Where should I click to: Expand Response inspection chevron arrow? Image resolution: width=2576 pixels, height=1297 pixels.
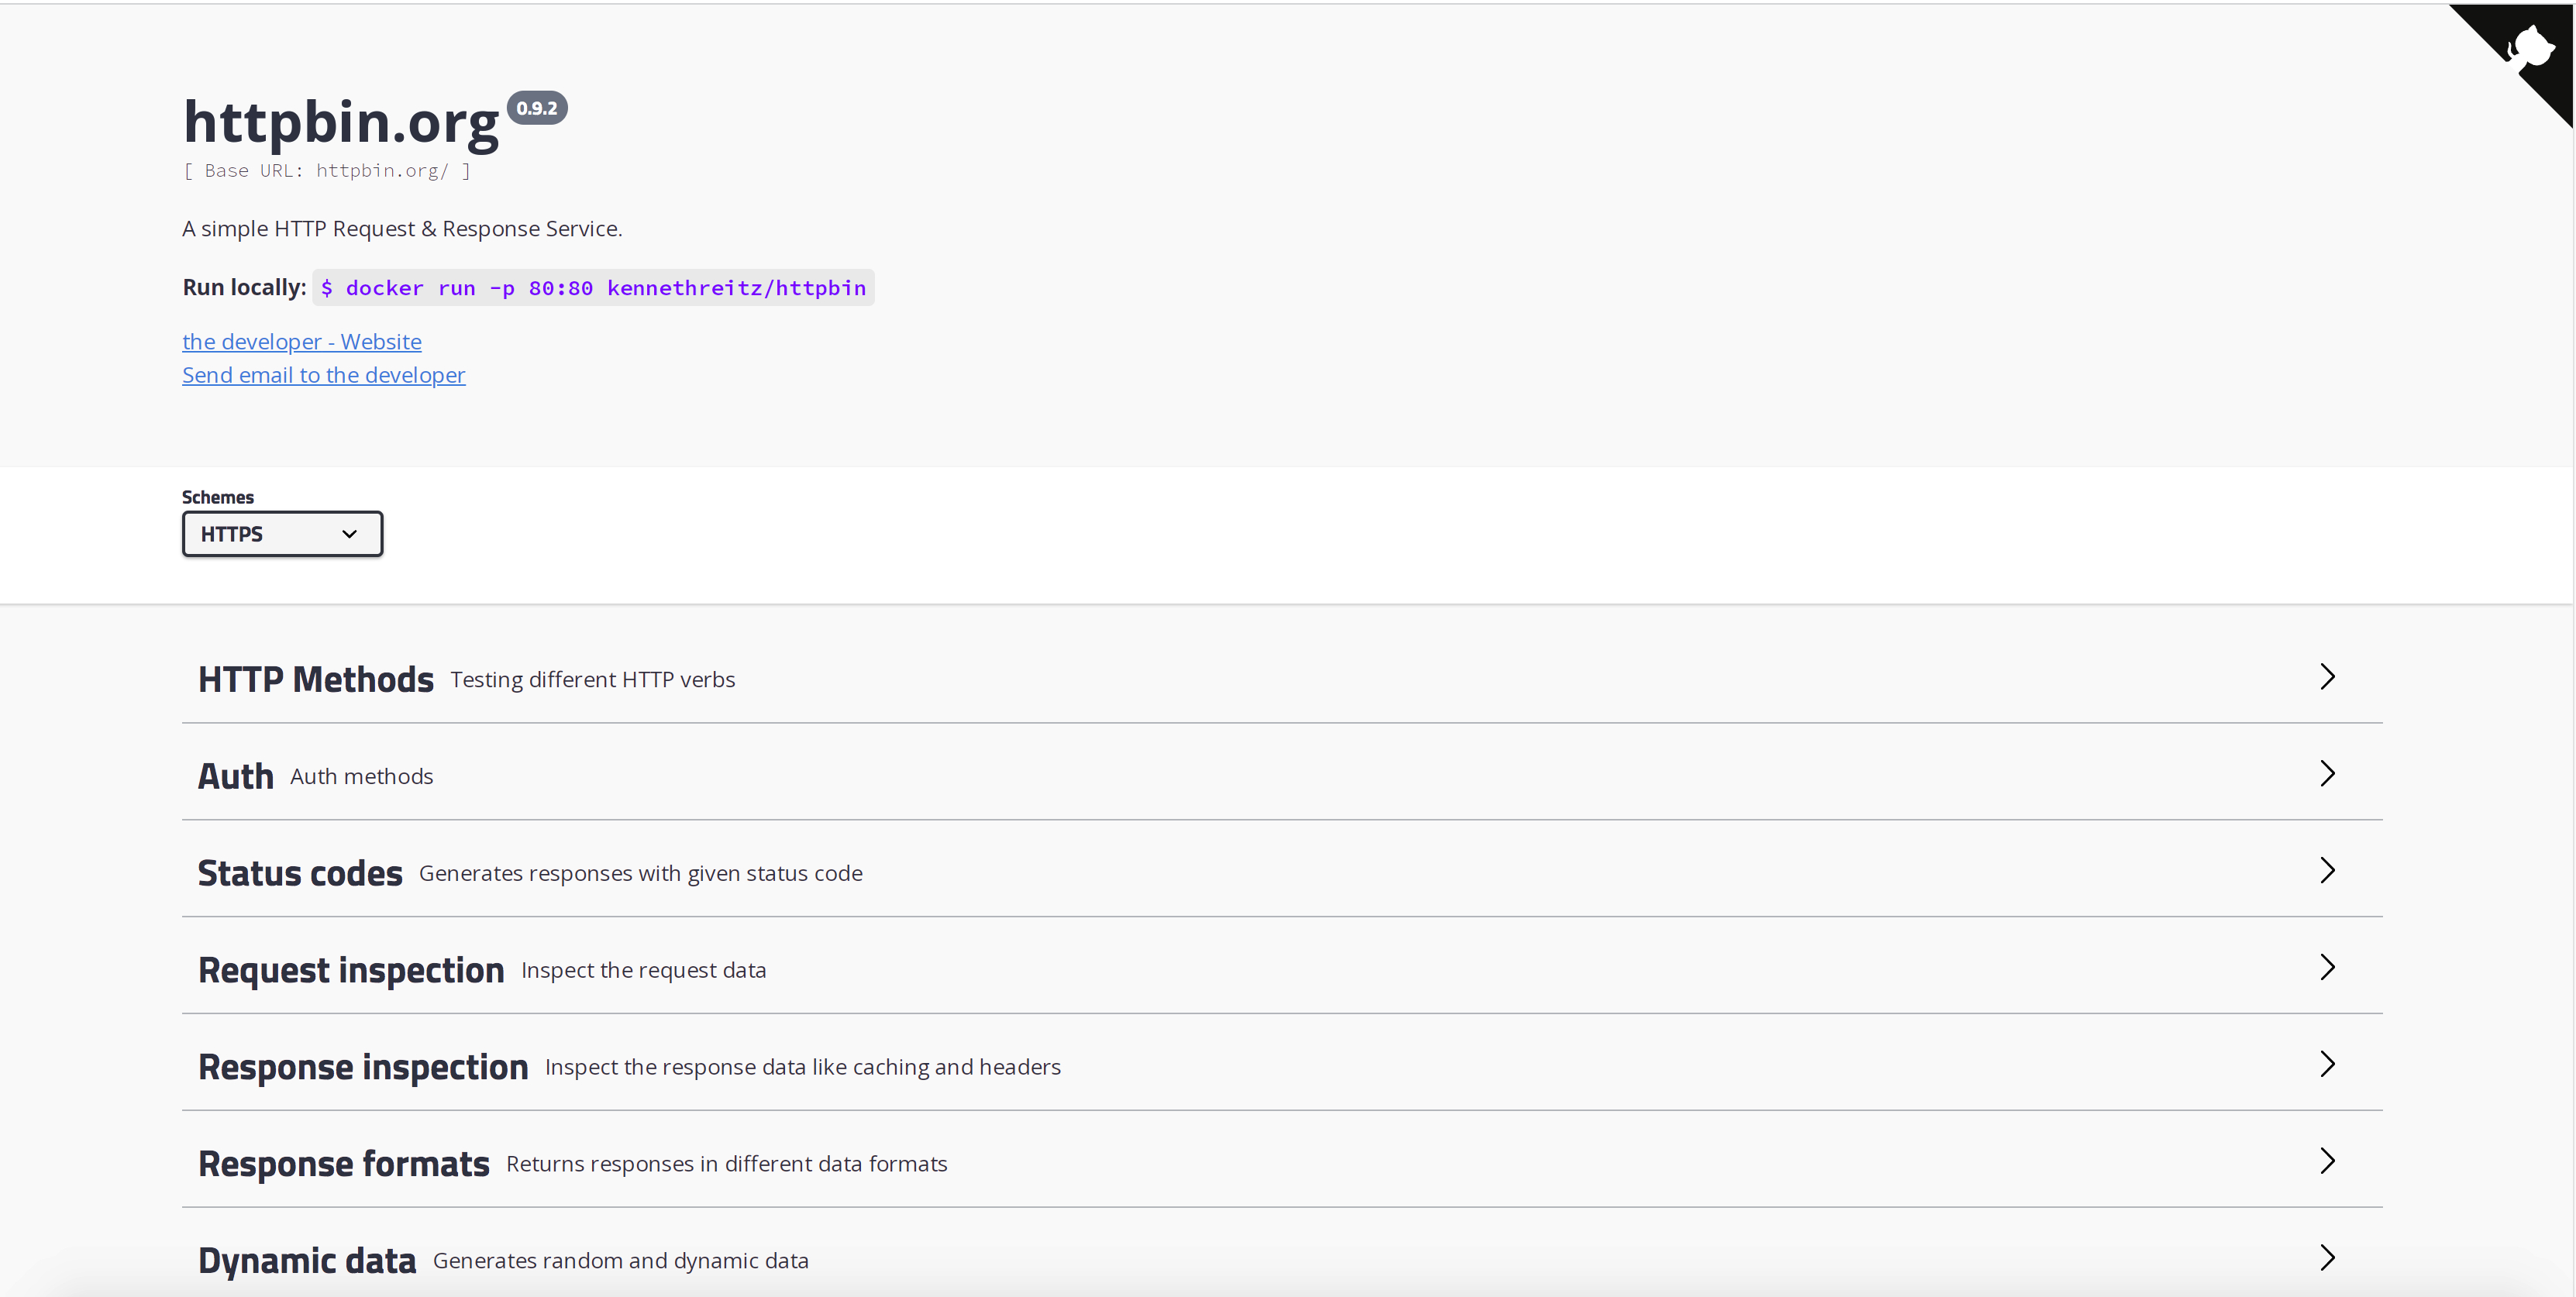point(2327,1065)
